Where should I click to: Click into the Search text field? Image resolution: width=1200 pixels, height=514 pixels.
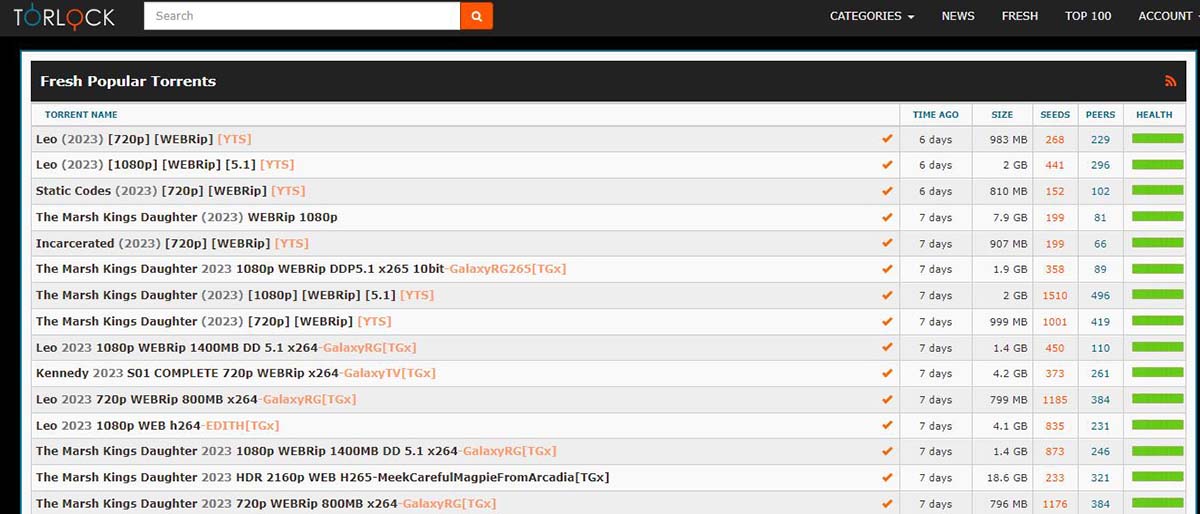(301, 16)
